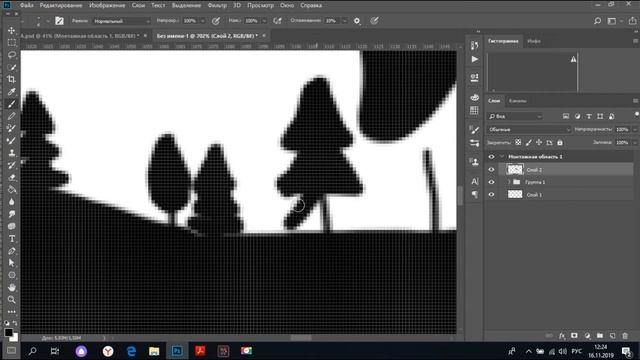Hide the Монтажная область 1 artboard
The image size is (640, 360).
491,157
